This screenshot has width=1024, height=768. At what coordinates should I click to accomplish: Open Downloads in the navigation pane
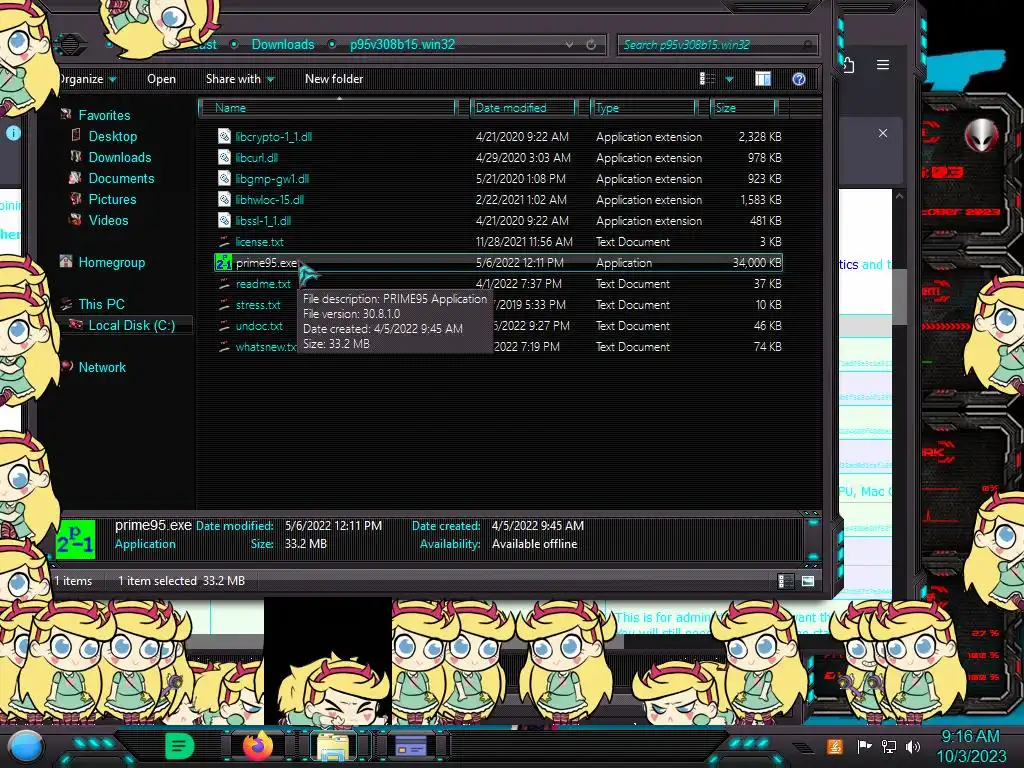point(120,157)
